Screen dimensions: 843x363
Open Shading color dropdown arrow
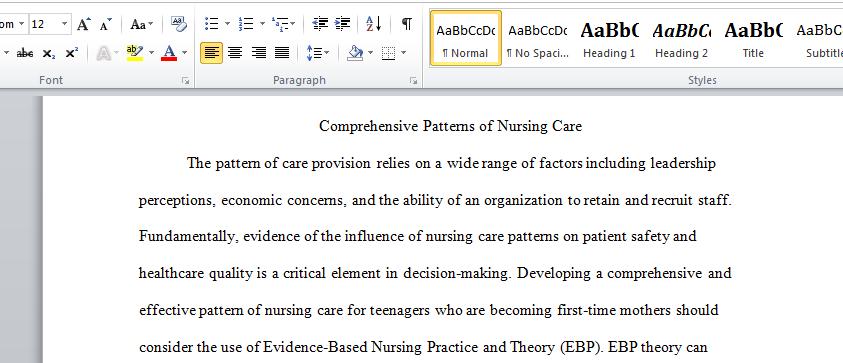click(370, 53)
